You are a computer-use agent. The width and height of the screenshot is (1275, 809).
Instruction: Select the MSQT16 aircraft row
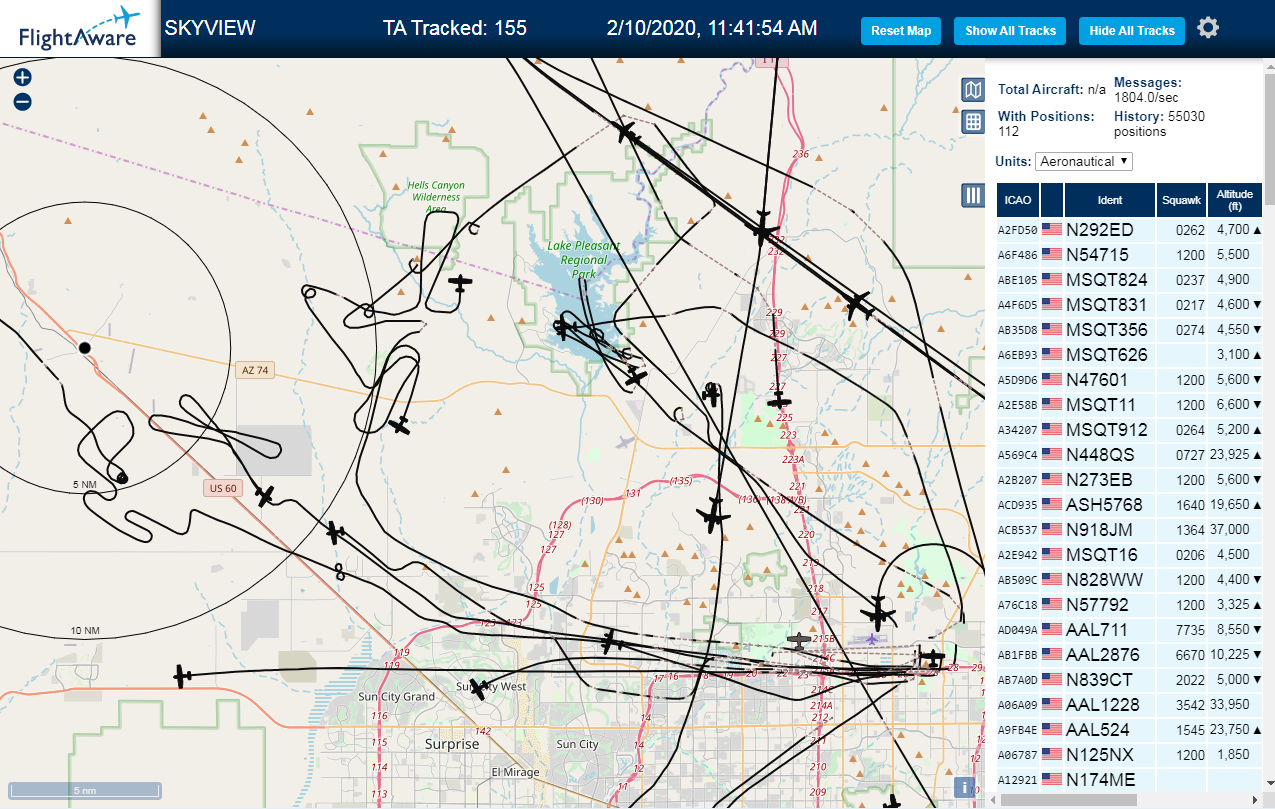pos(1130,554)
